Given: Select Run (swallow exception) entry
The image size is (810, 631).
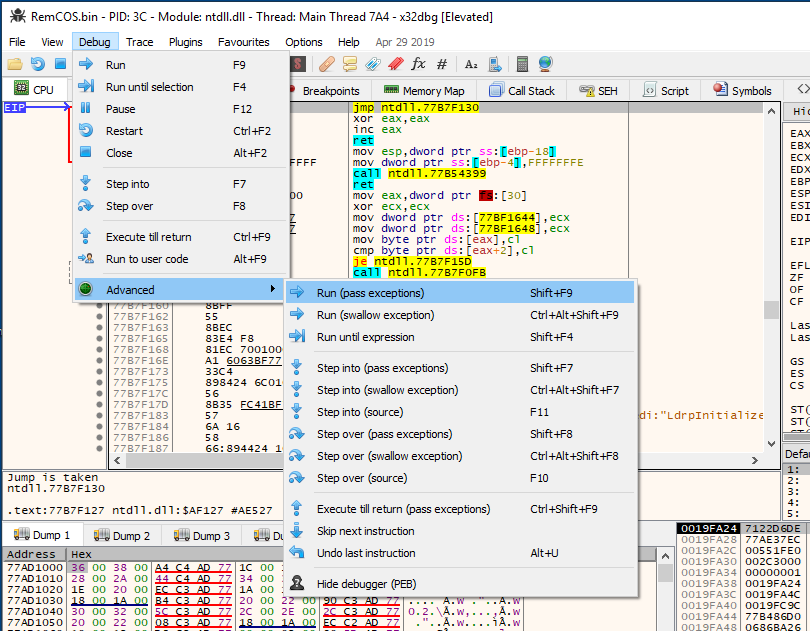Looking at the screenshot, I should 460,315.
